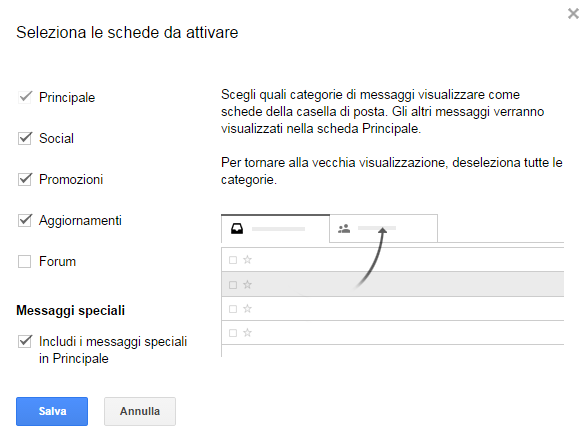Image resolution: width=586 pixels, height=438 pixels.
Task: Close the dialog with the X icon
Action: tap(573, 14)
